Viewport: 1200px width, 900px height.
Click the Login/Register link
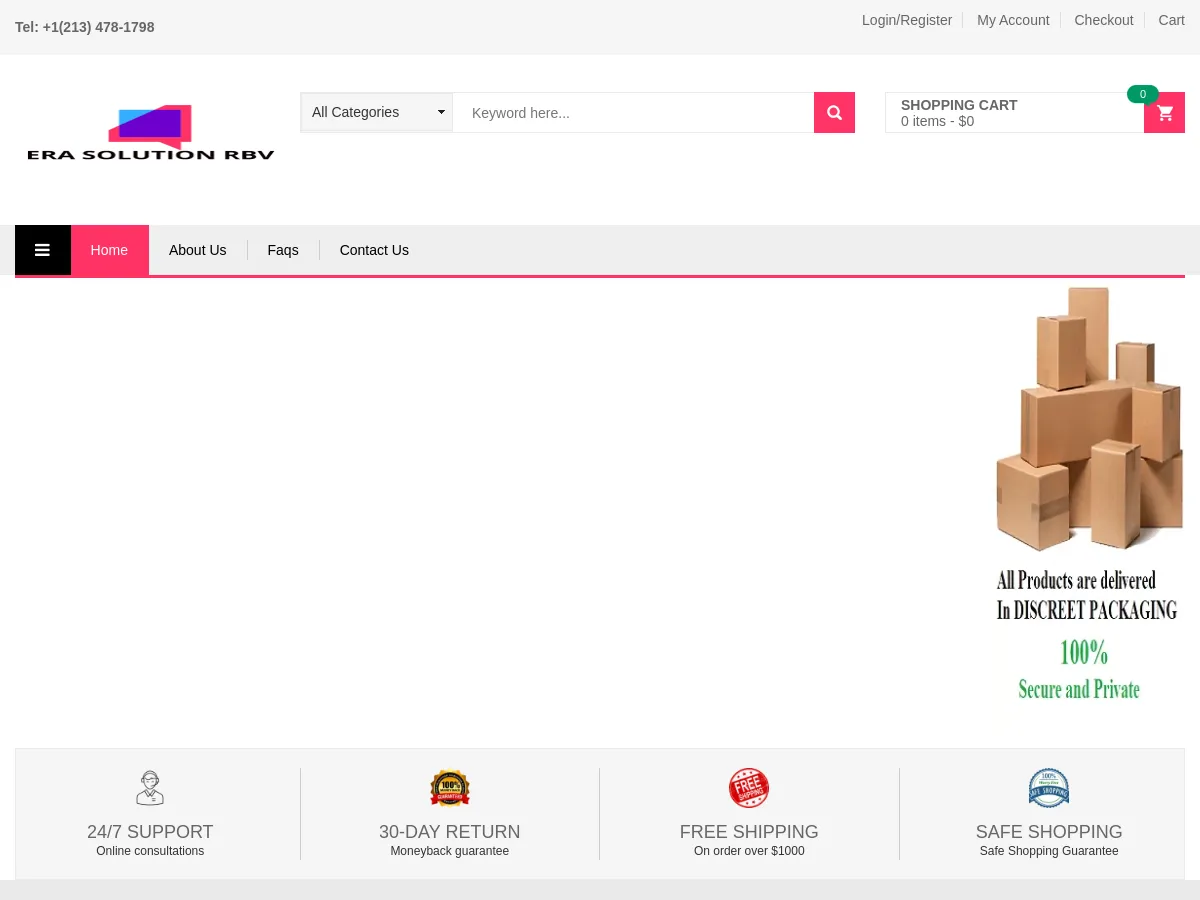906,20
